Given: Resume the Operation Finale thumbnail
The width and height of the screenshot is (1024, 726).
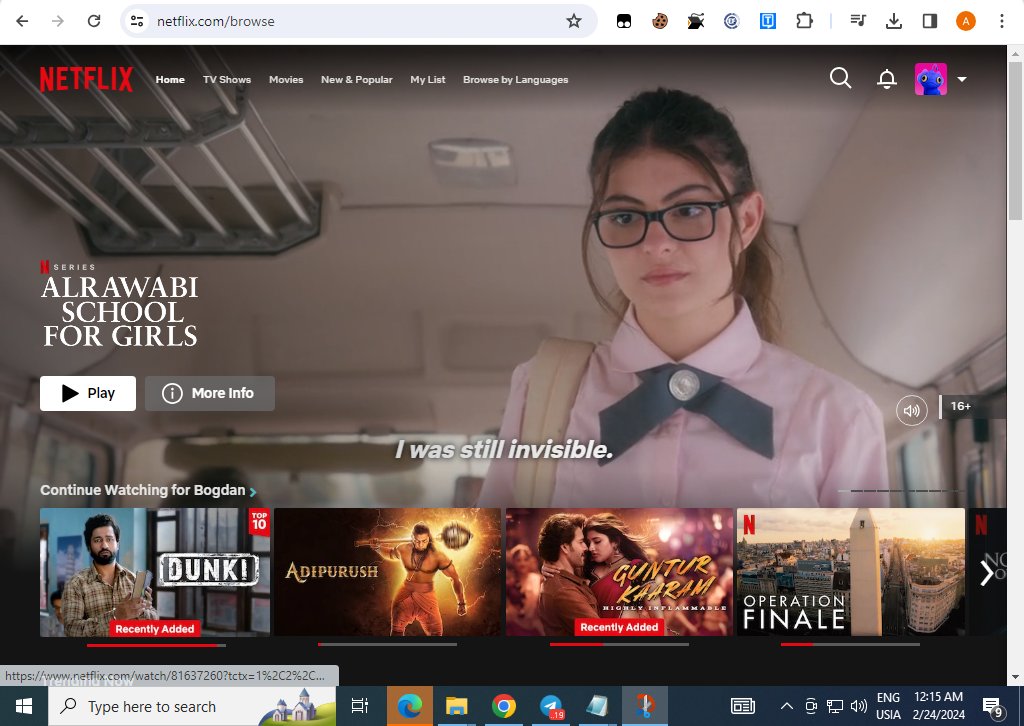Looking at the screenshot, I should [x=850, y=572].
